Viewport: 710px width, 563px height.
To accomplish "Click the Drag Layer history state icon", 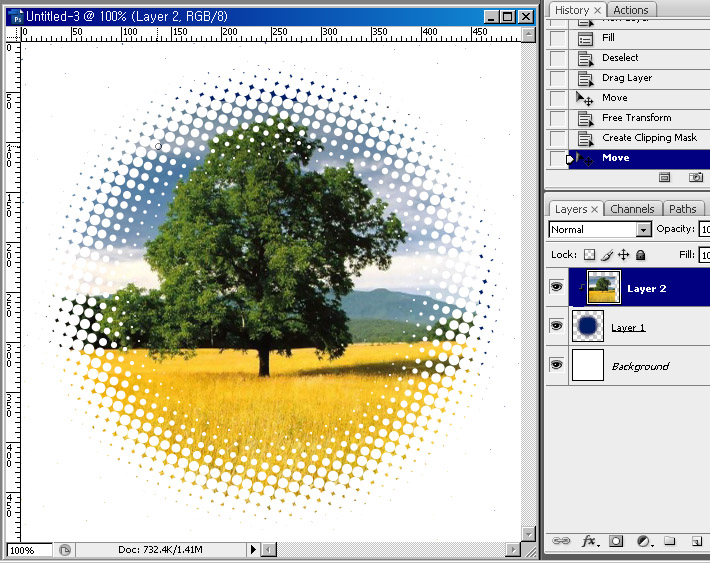I will point(585,79).
